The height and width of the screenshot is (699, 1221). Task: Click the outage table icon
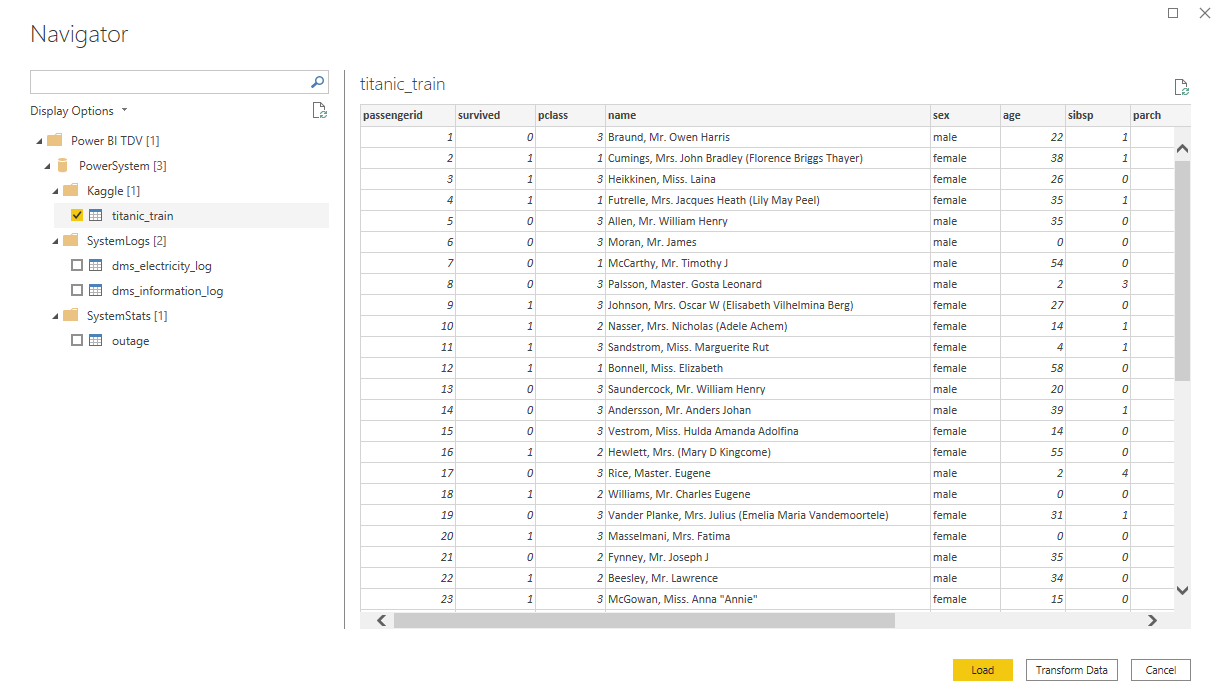pos(96,341)
